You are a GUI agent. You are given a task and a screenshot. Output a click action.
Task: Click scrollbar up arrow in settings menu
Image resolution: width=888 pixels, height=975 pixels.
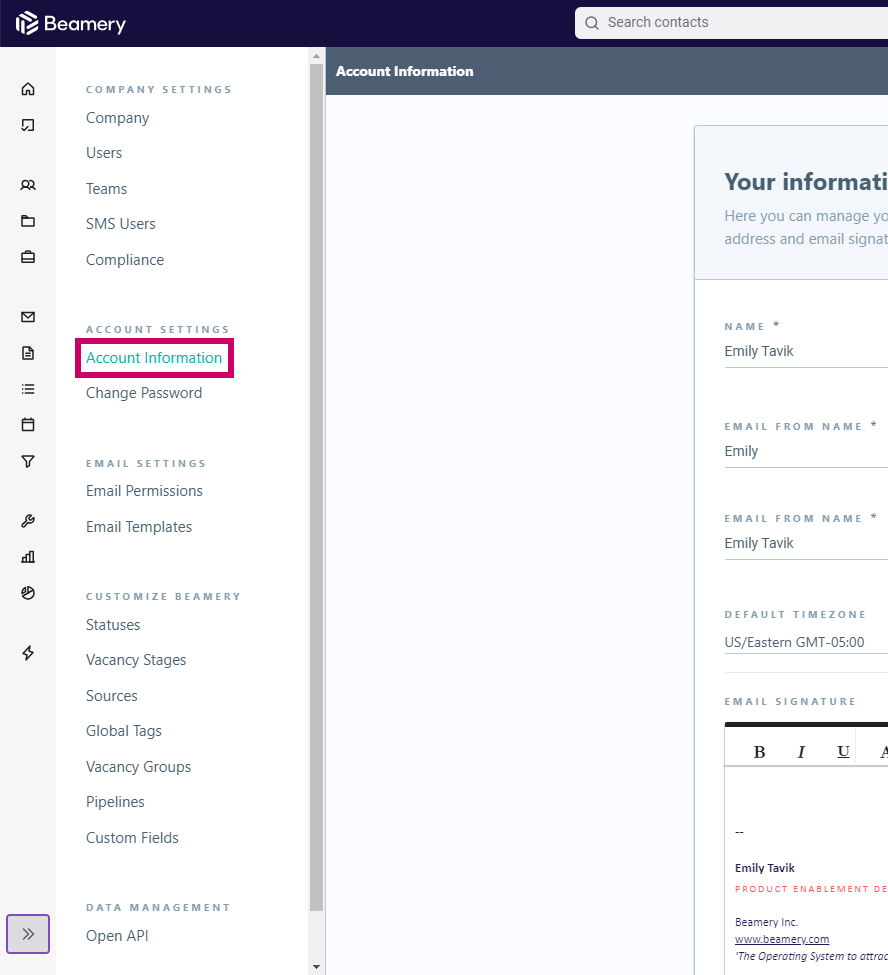[317, 56]
